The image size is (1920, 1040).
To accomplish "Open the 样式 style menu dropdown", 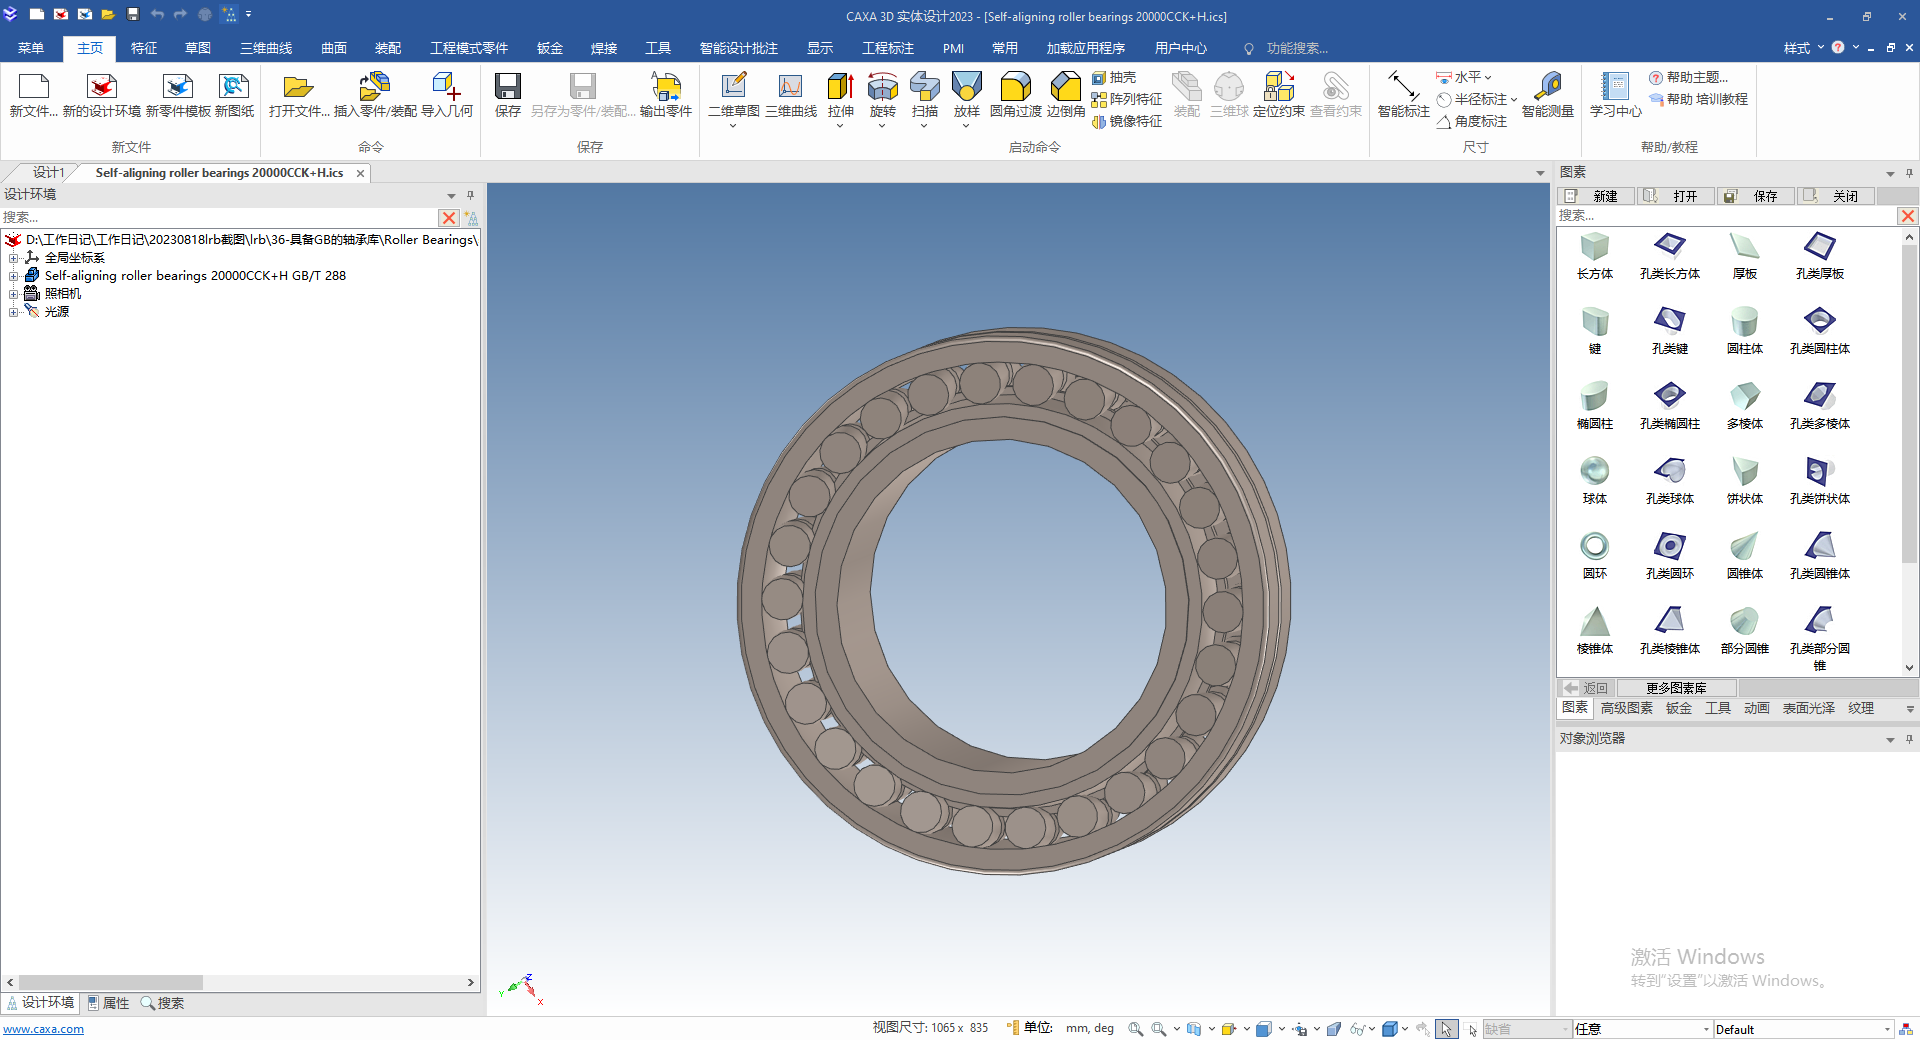I will coord(1804,48).
